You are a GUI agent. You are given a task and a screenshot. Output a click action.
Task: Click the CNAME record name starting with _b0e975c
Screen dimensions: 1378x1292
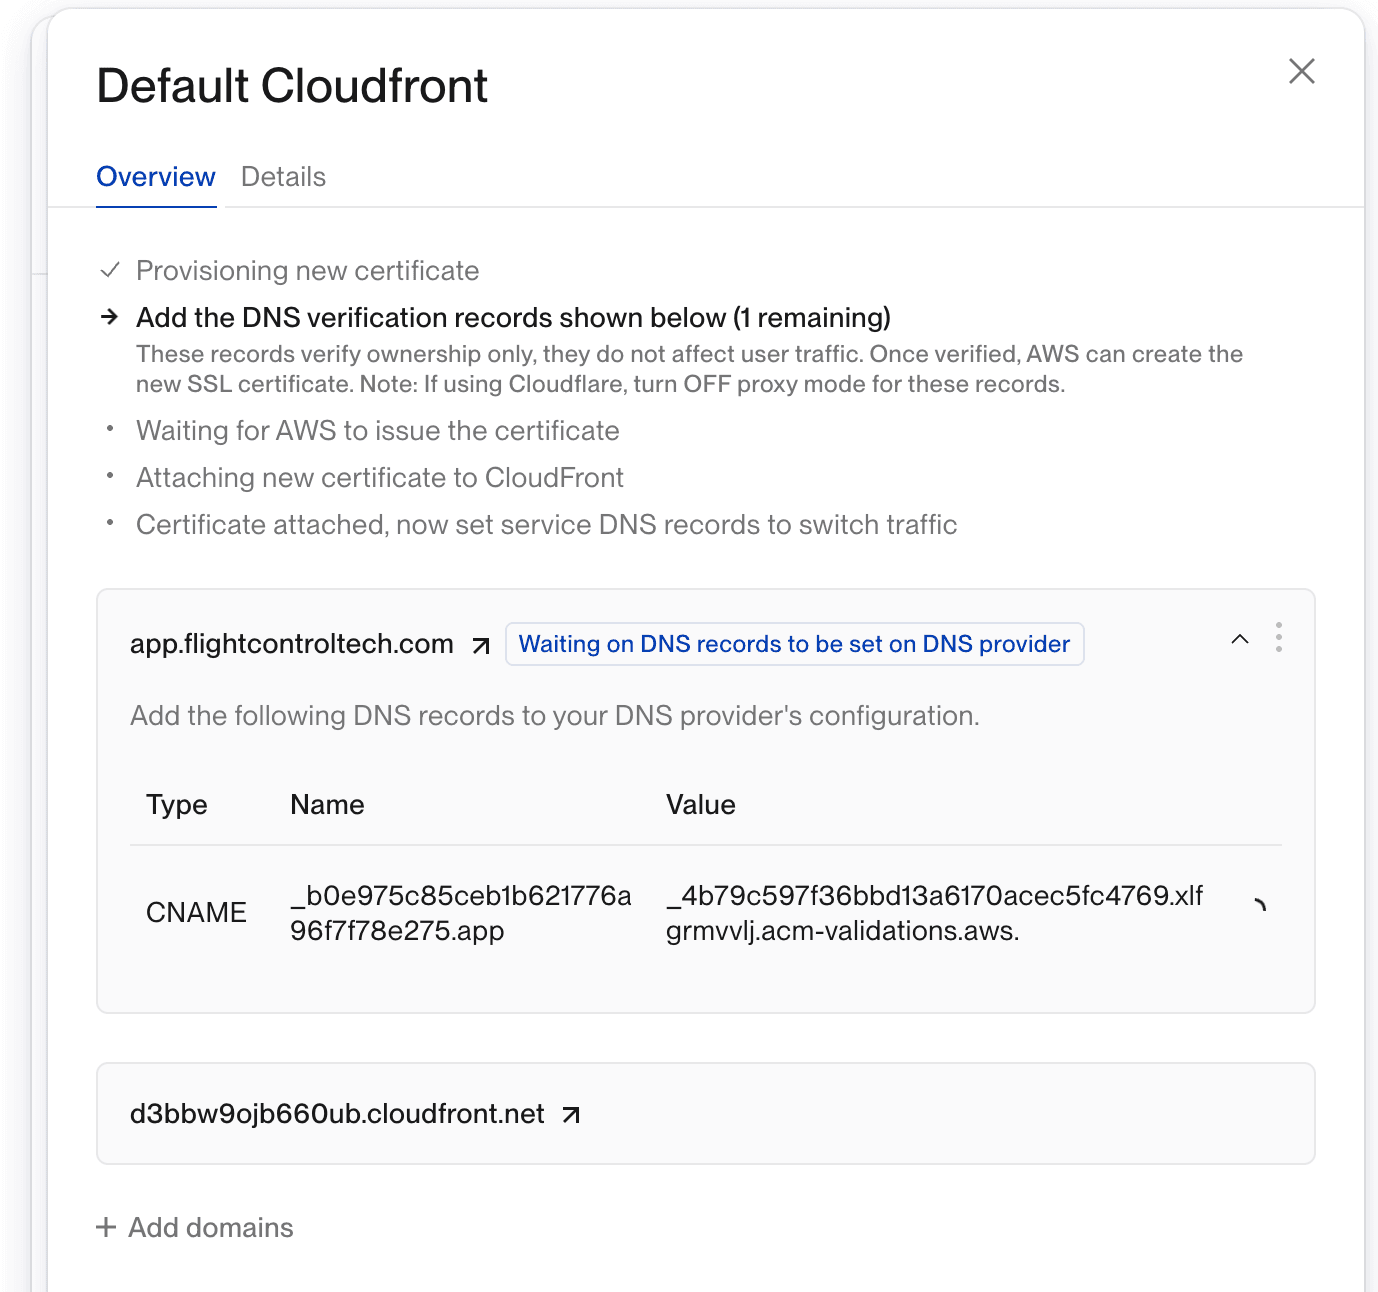pyautogui.click(x=460, y=913)
